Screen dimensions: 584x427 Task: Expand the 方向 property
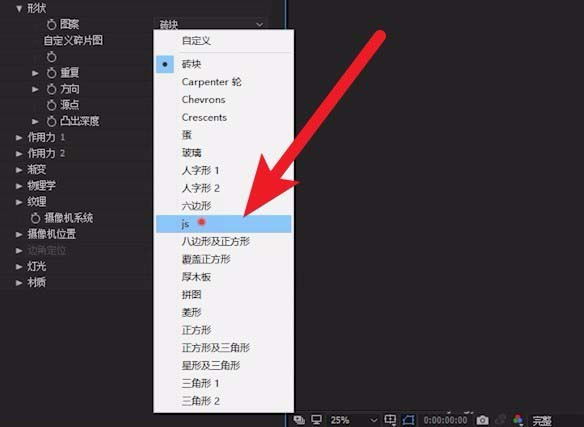pos(35,89)
